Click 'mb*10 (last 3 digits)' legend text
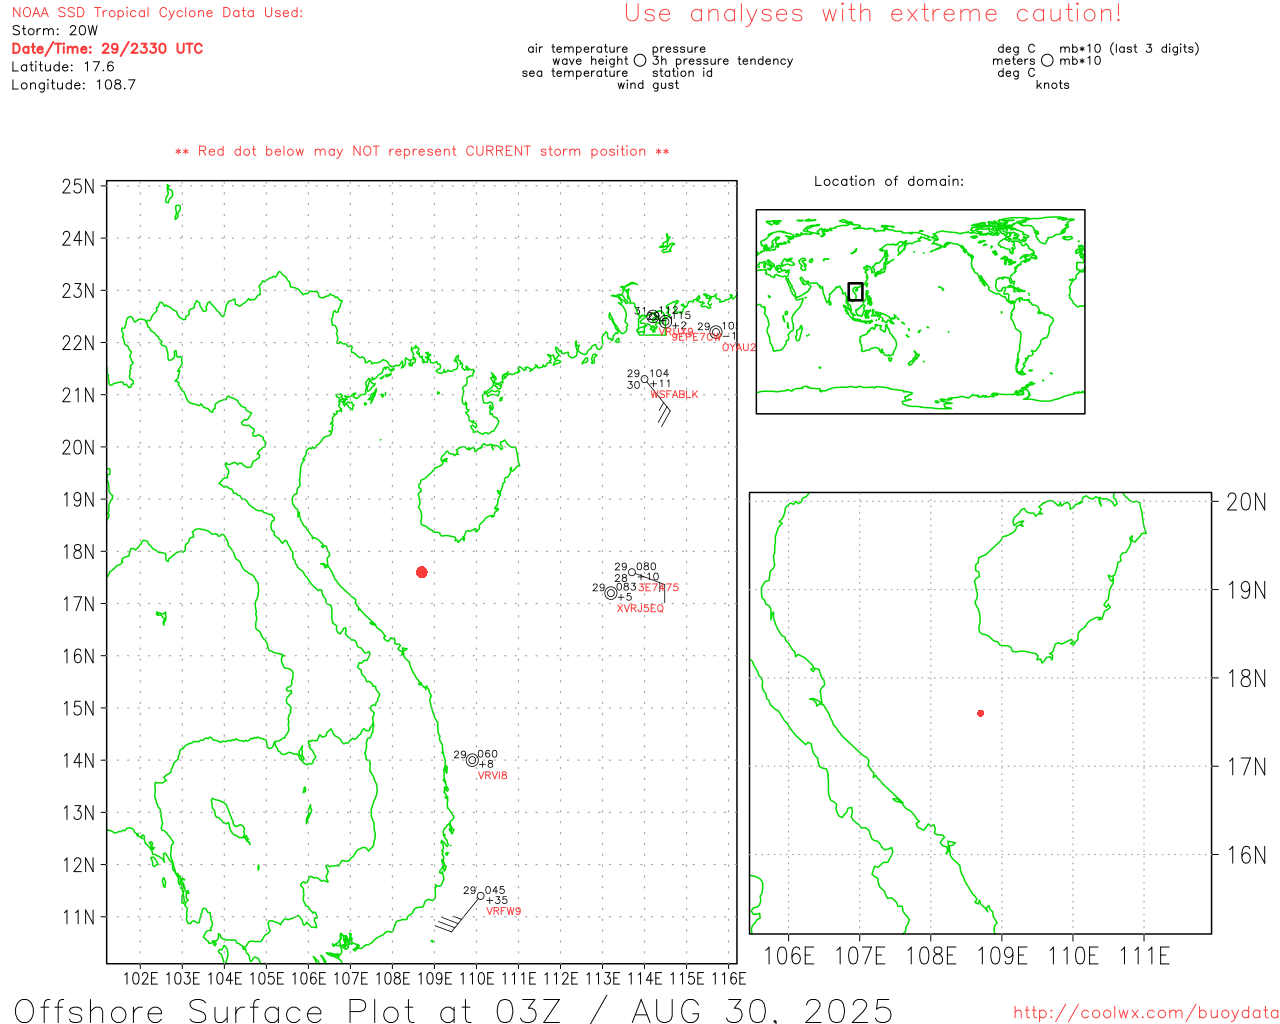The width and height of the screenshot is (1280, 1024). coord(1129,49)
